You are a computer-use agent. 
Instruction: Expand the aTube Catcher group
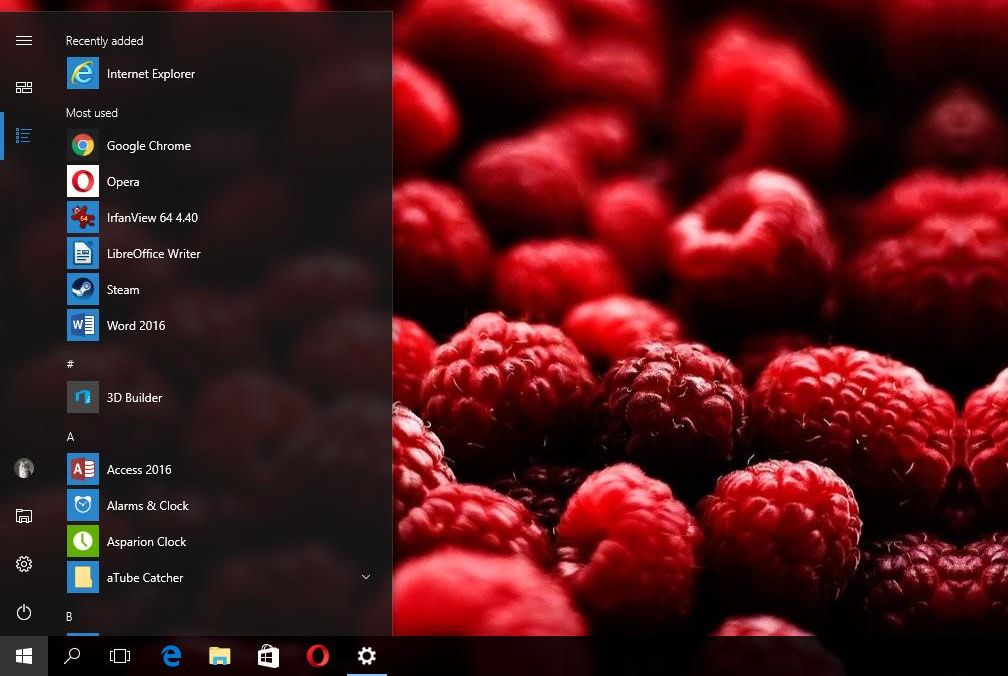[366, 577]
